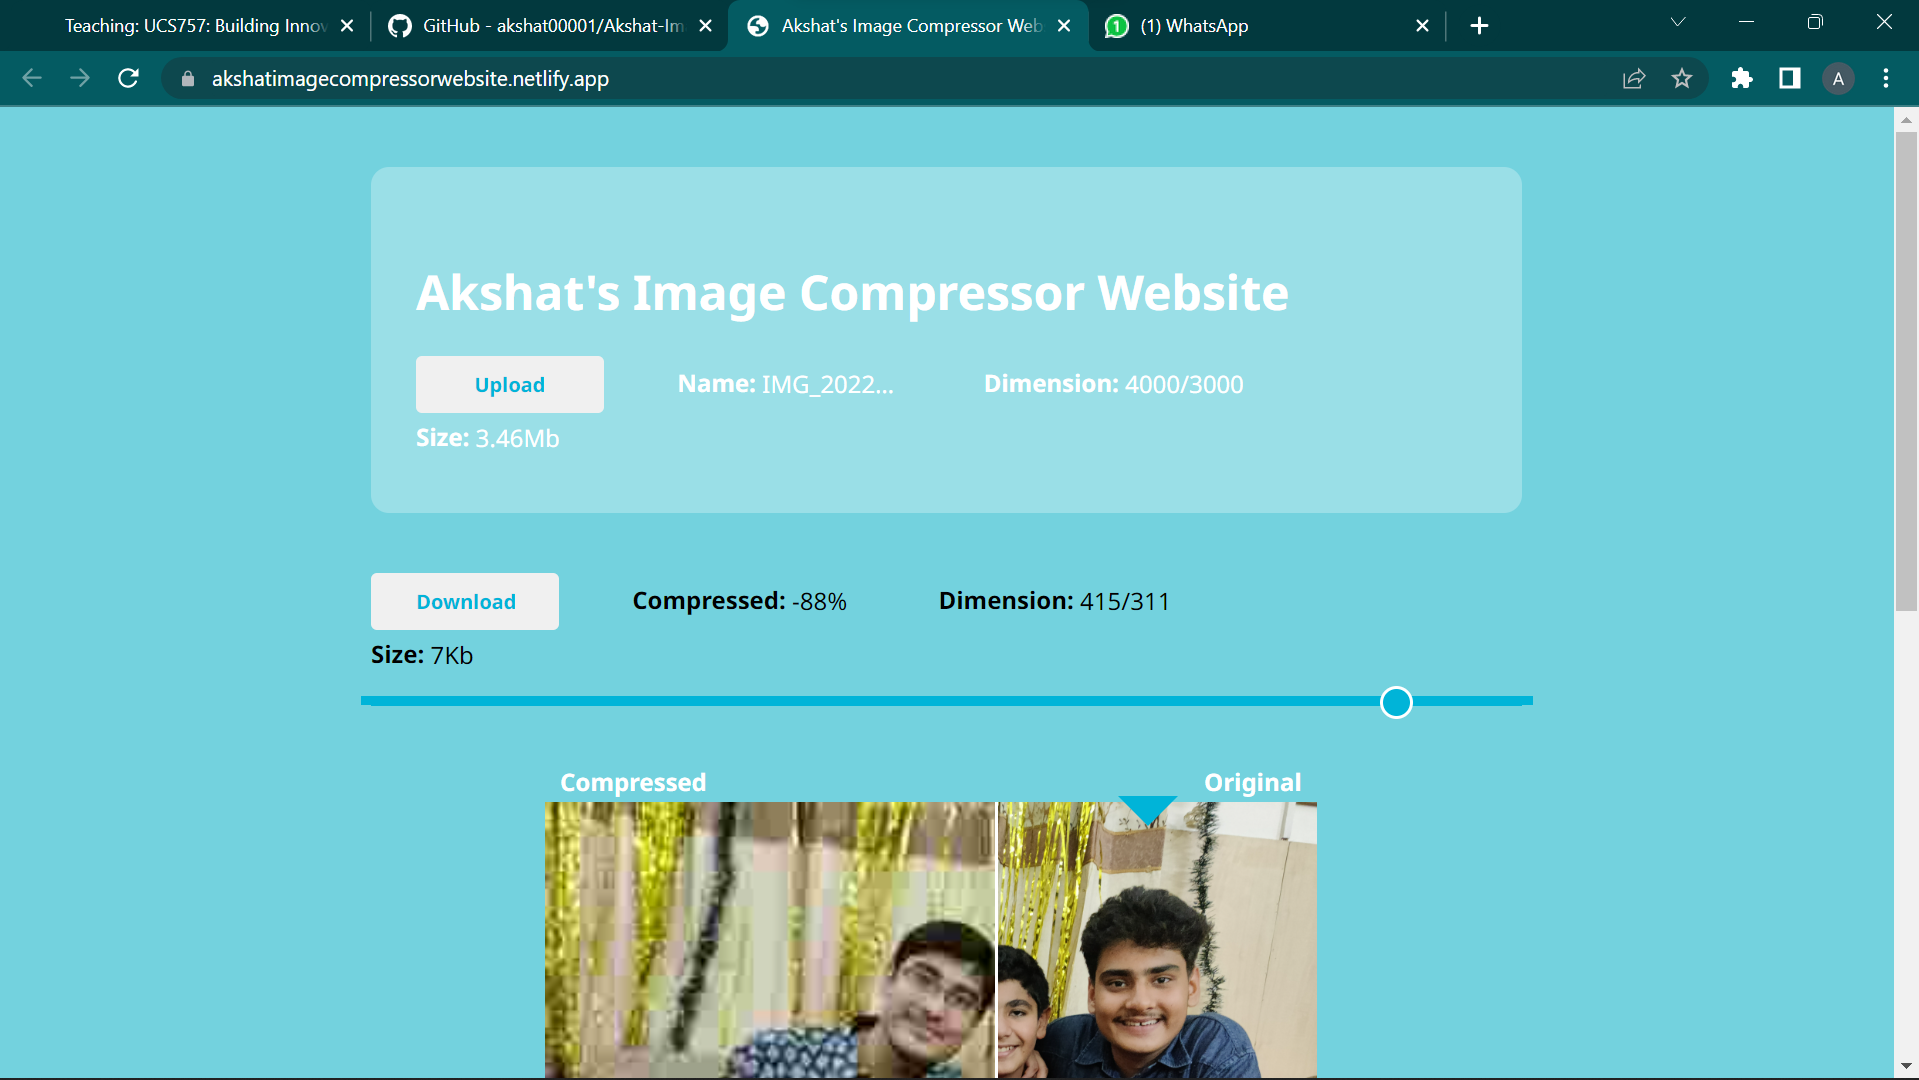1919x1080 pixels.
Task: Reload the current page
Action: (128, 78)
